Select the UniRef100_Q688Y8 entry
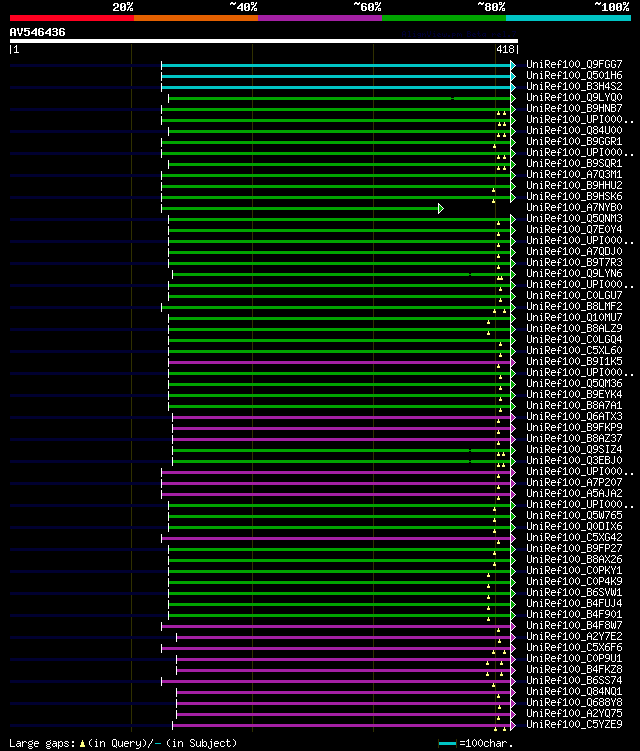This screenshot has width=640, height=751. click(574, 703)
